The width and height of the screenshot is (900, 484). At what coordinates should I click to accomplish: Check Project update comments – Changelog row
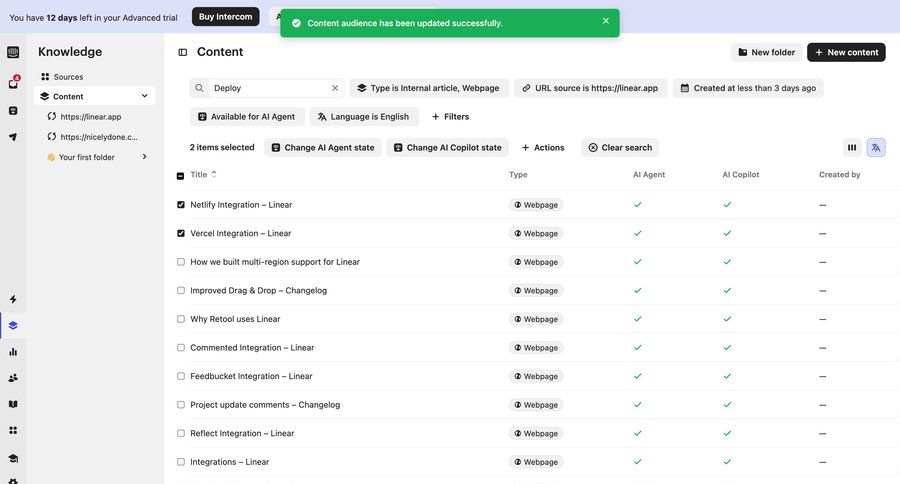[181, 405]
